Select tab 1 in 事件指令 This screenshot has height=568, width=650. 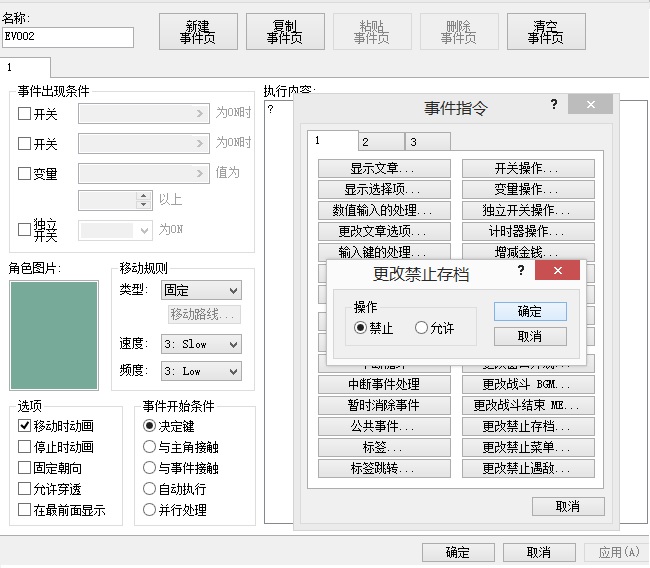click(333, 141)
